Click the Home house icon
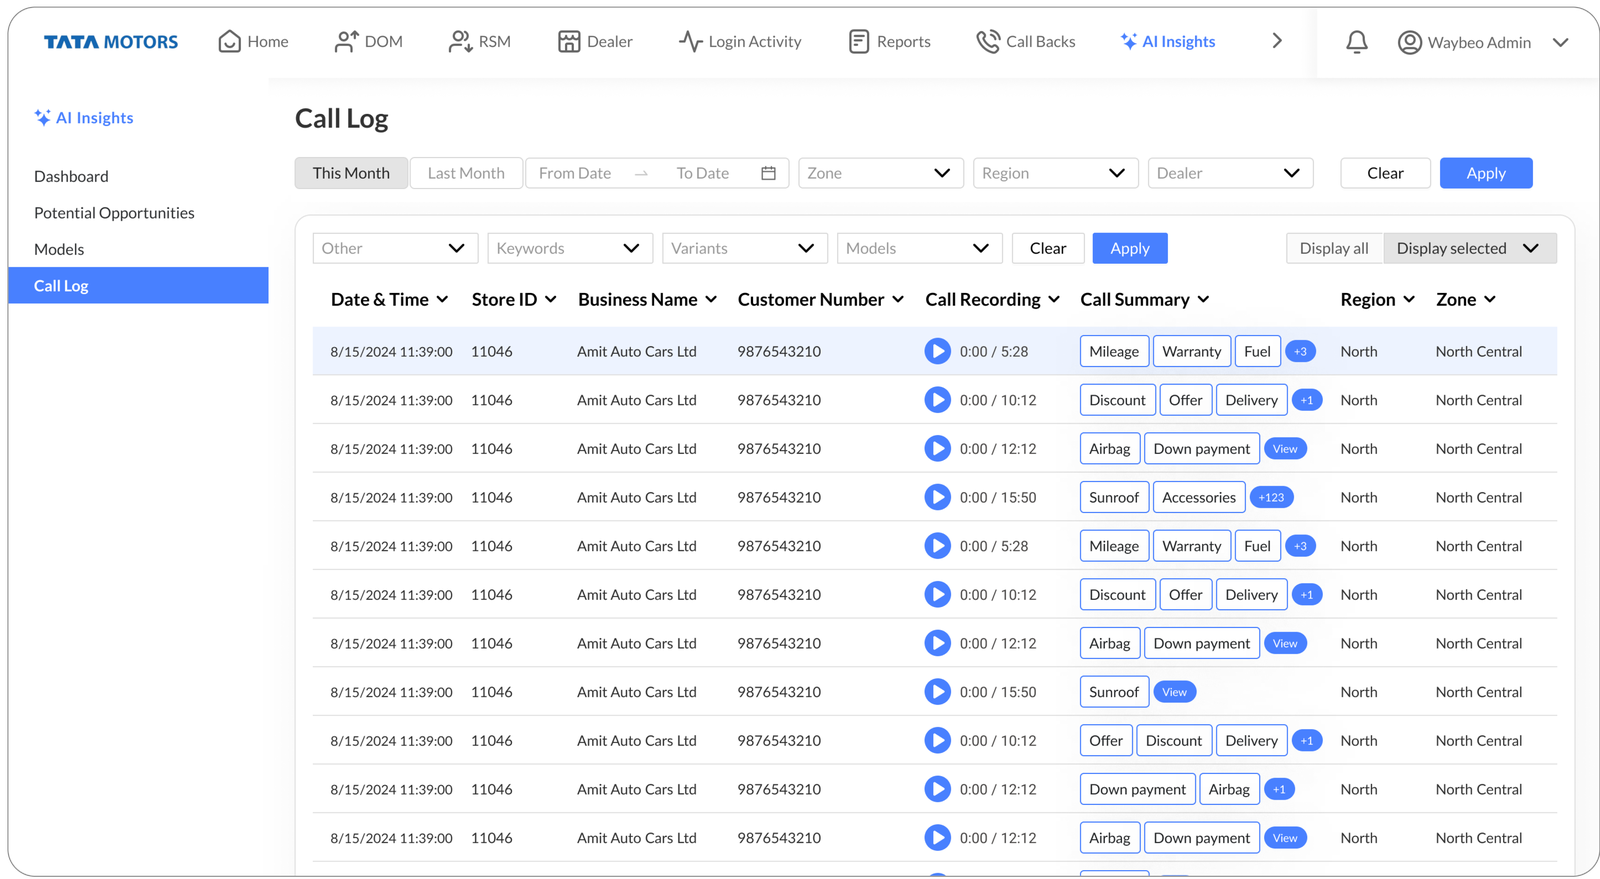The height and width of the screenshot is (879, 1600). click(x=229, y=41)
